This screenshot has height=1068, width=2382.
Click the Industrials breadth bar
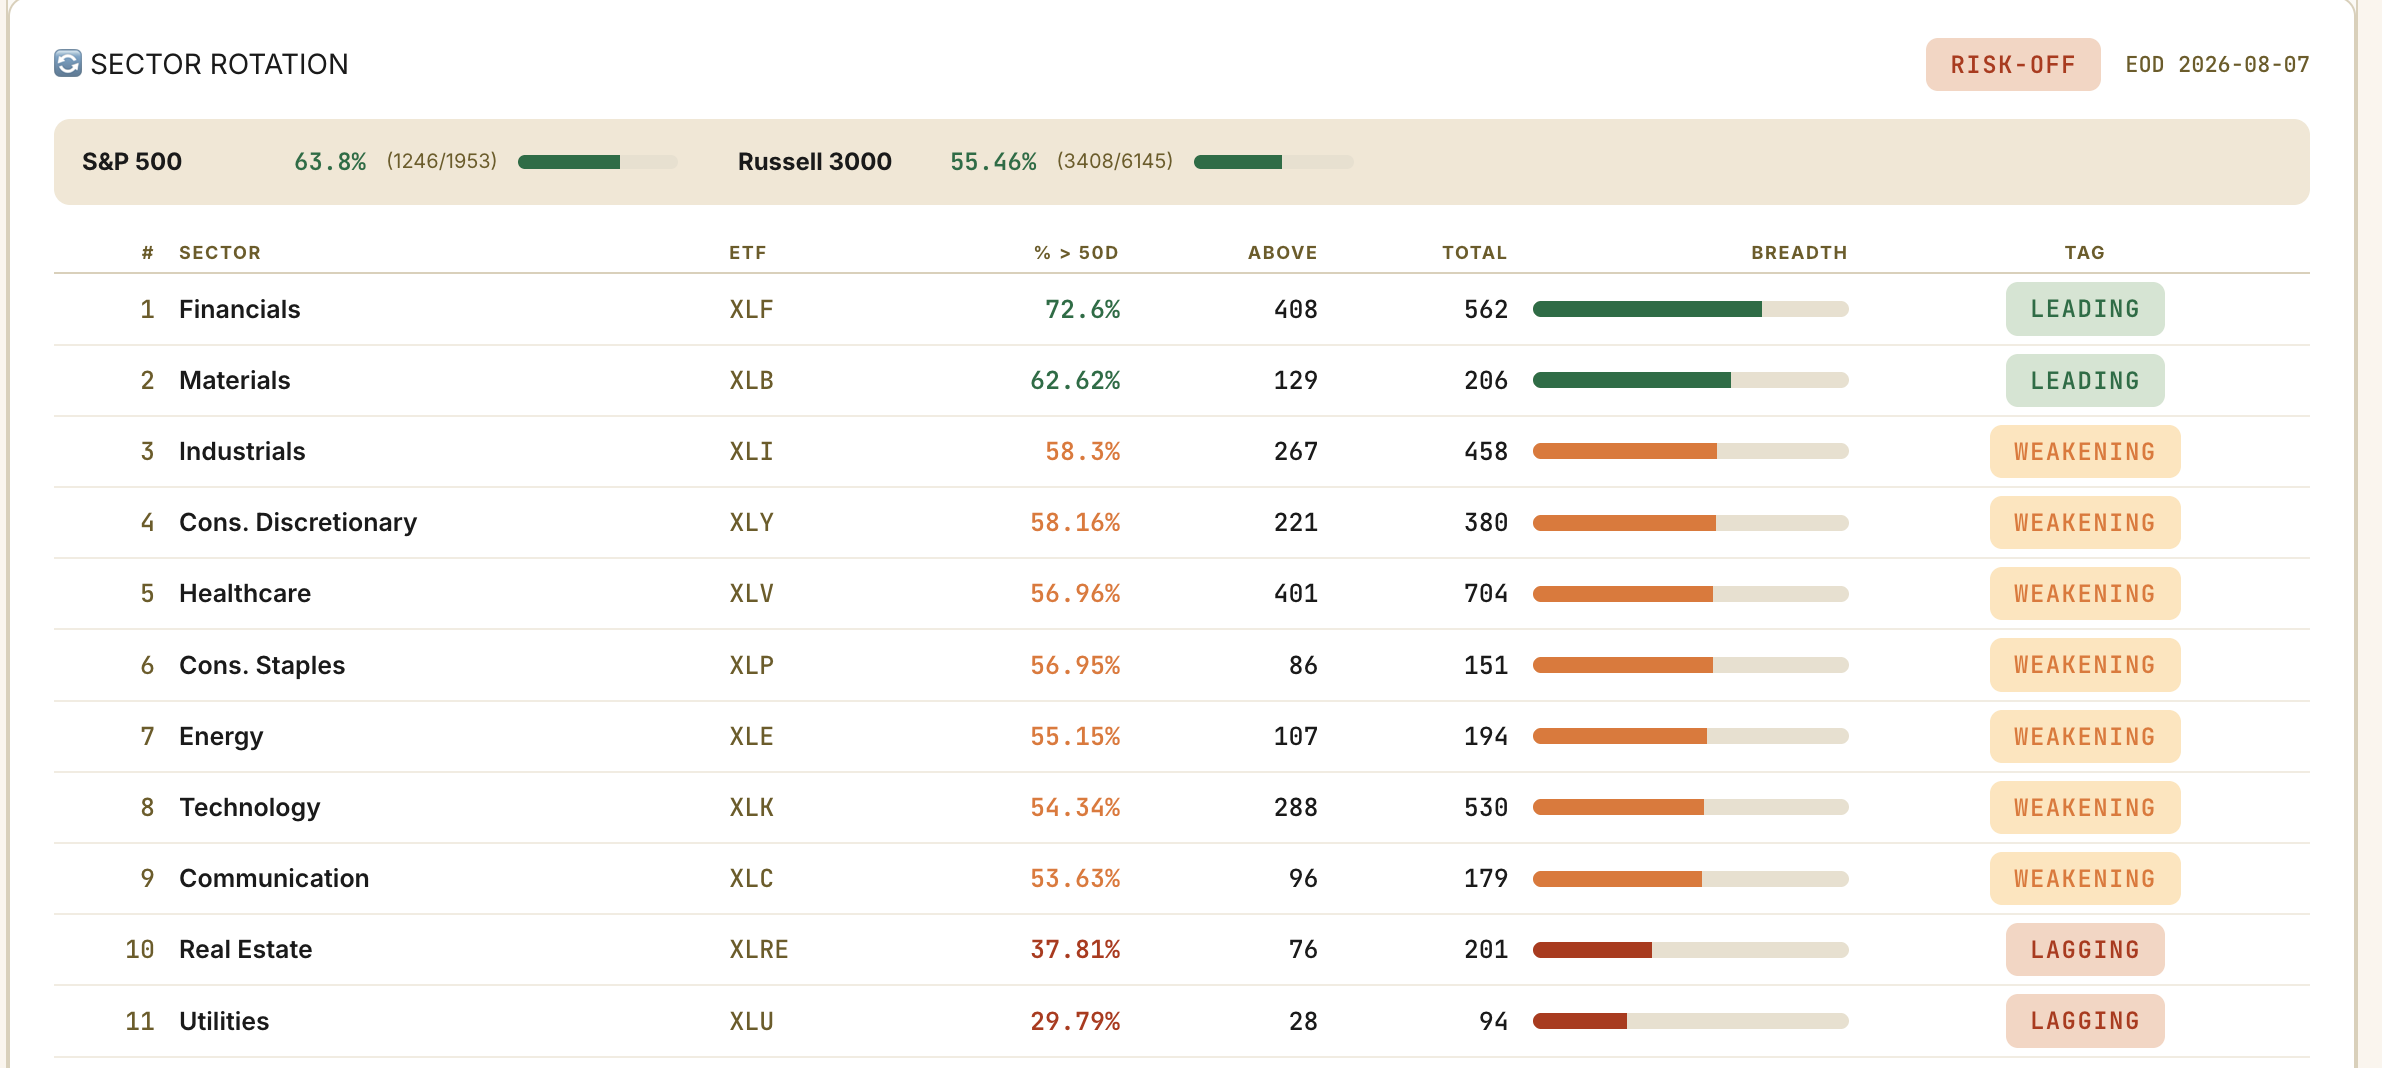[1691, 452]
